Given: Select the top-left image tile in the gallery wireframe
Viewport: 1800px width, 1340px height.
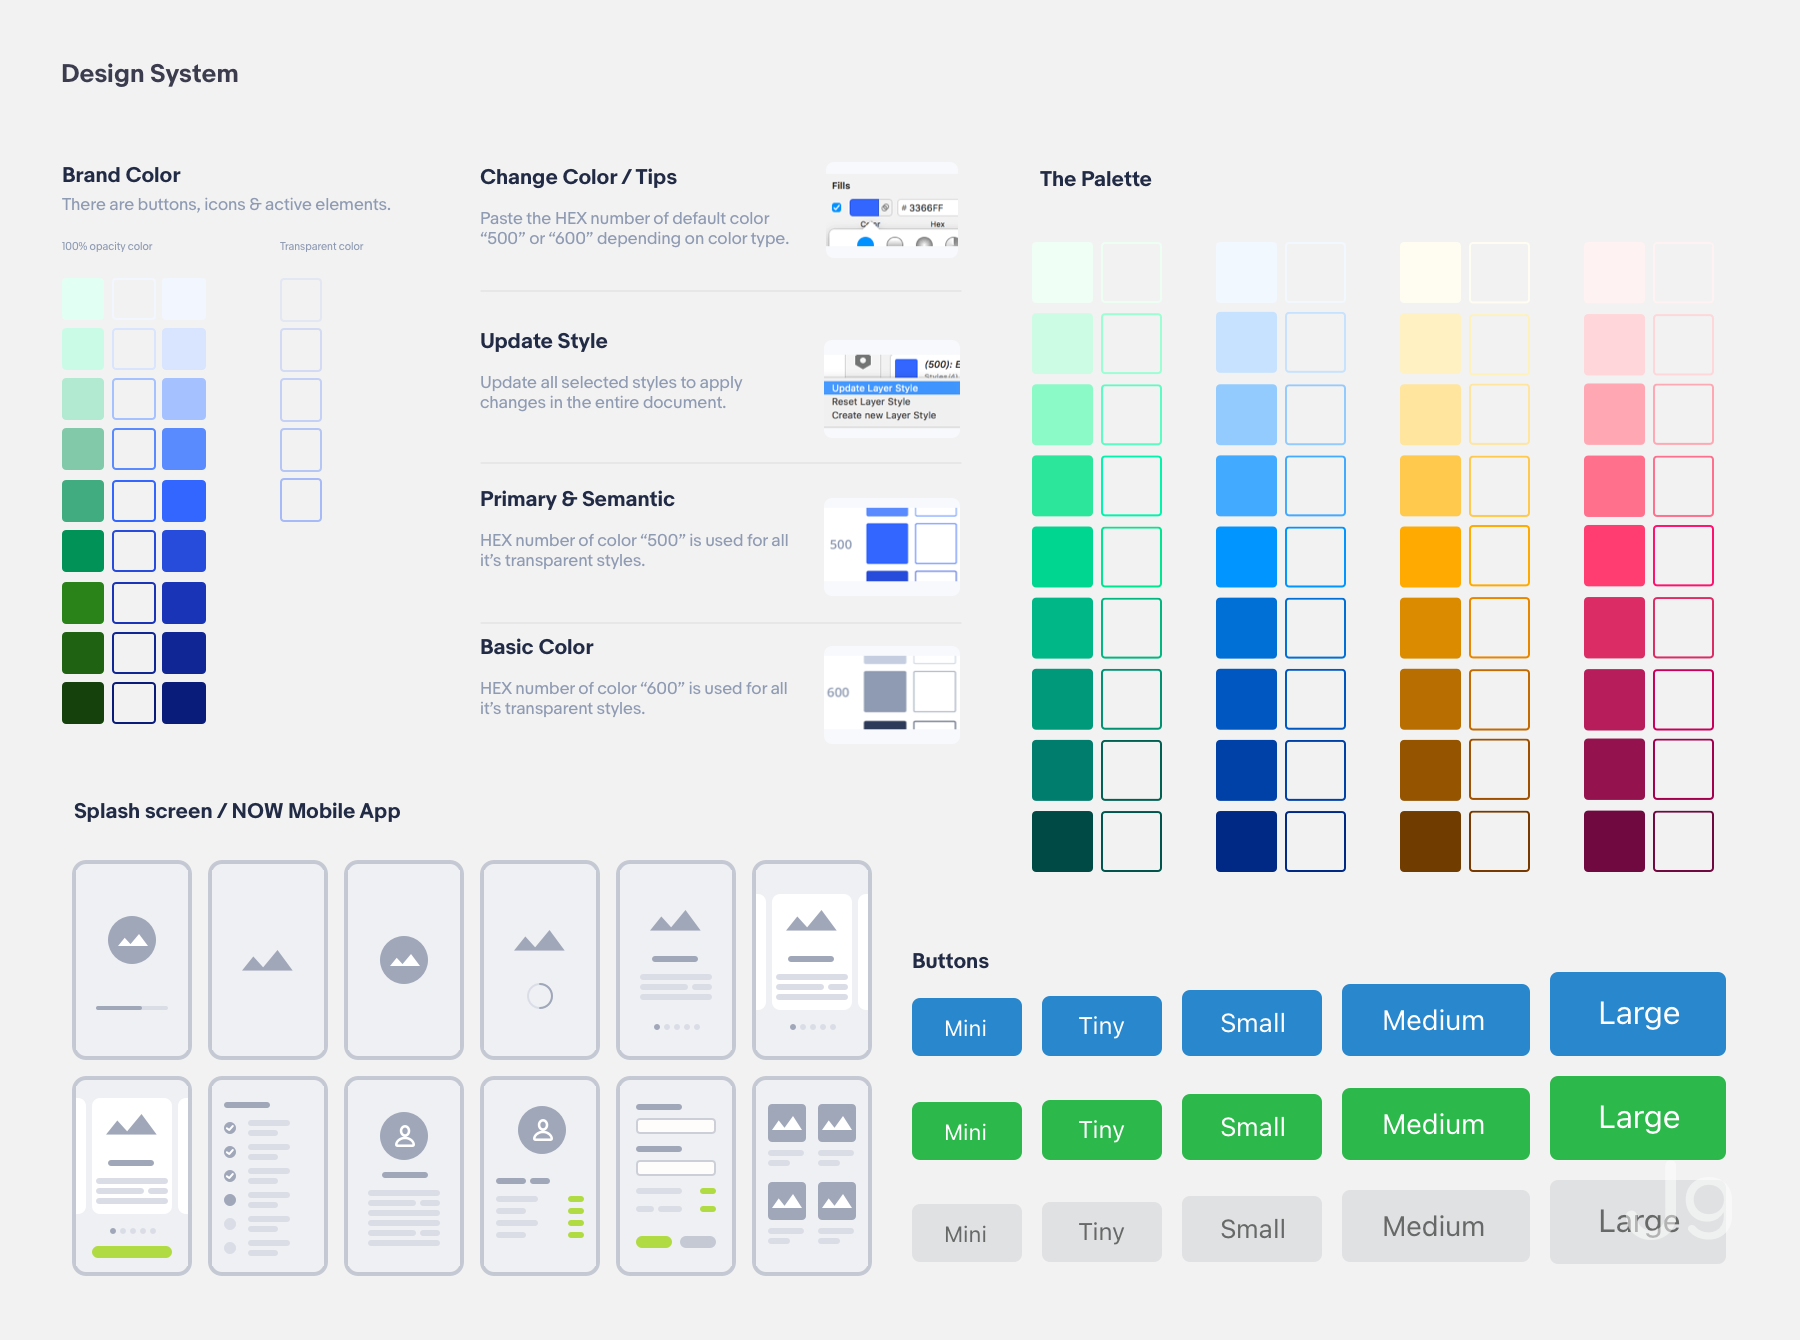Looking at the screenshot, I should [787, 1123].
